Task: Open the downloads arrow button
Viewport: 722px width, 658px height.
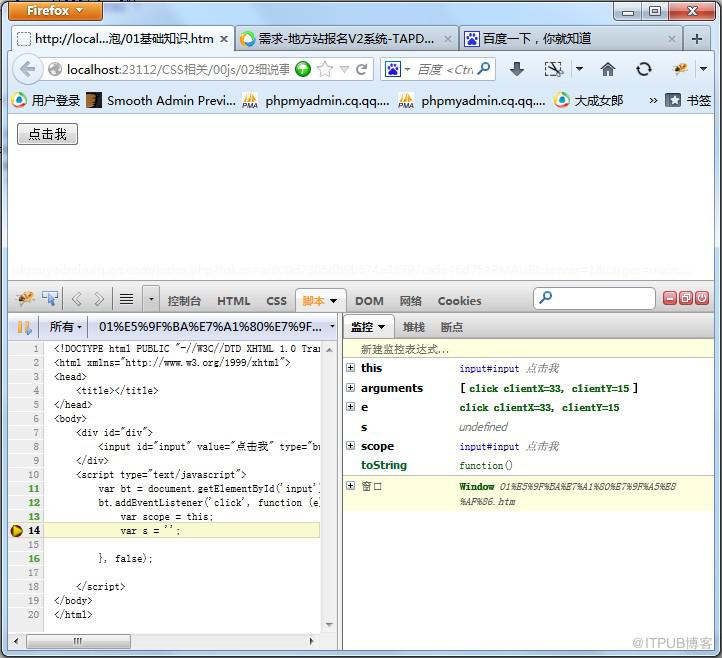Action: click(x=517, y=70)
